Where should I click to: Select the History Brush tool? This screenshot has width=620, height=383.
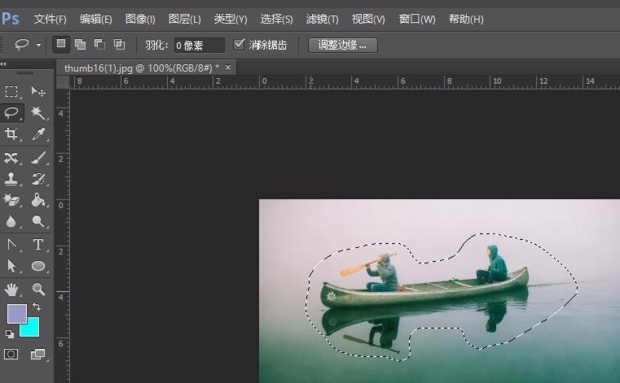38,179
